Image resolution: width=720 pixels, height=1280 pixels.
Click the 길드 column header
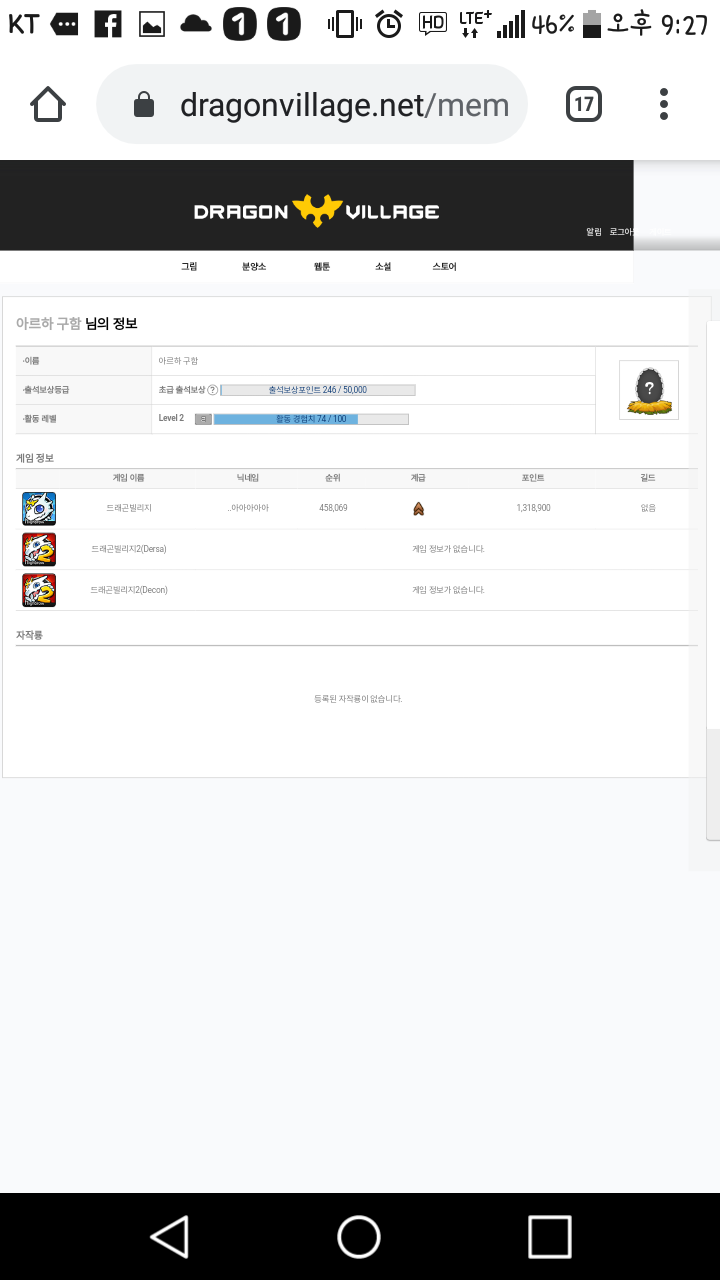[x=648, y=479]
